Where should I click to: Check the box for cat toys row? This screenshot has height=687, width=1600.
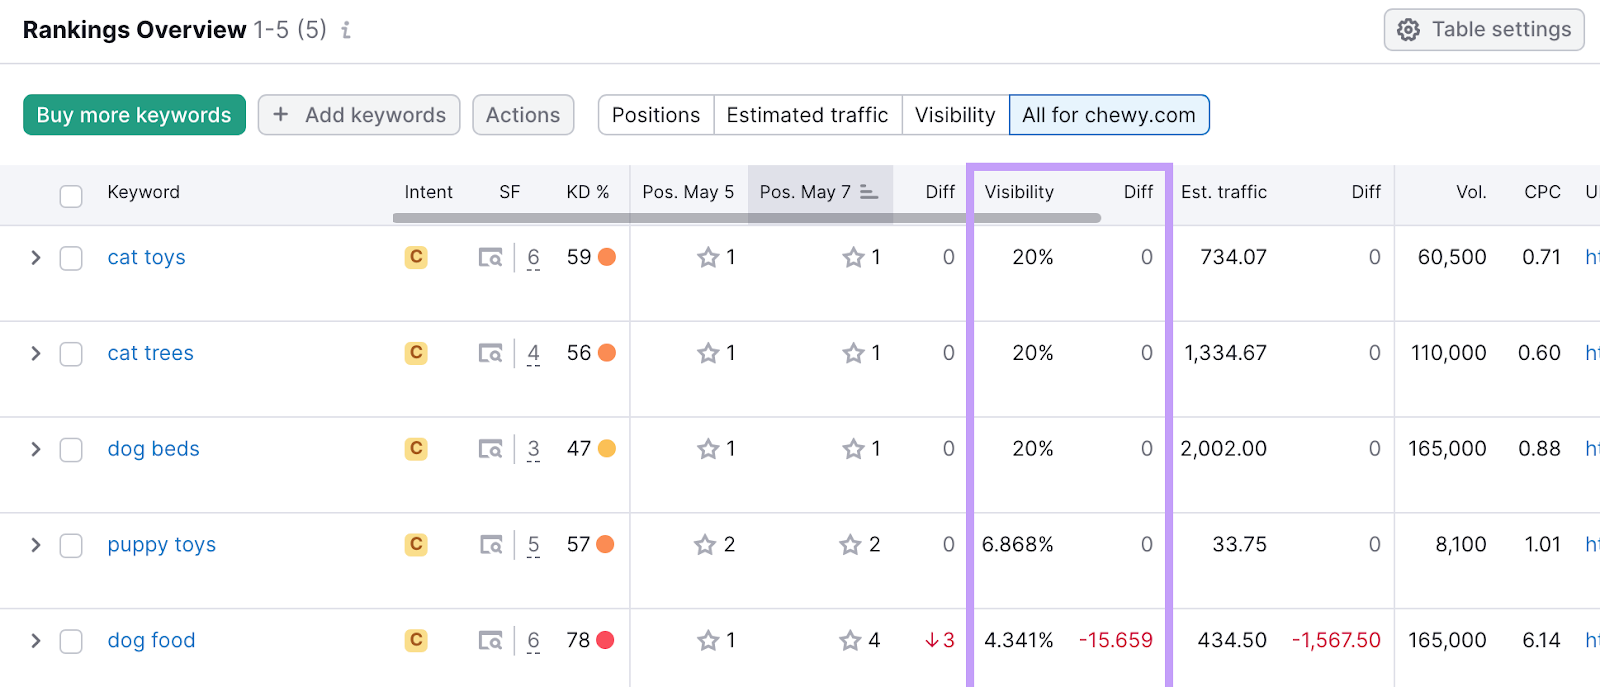pos(71,258)
